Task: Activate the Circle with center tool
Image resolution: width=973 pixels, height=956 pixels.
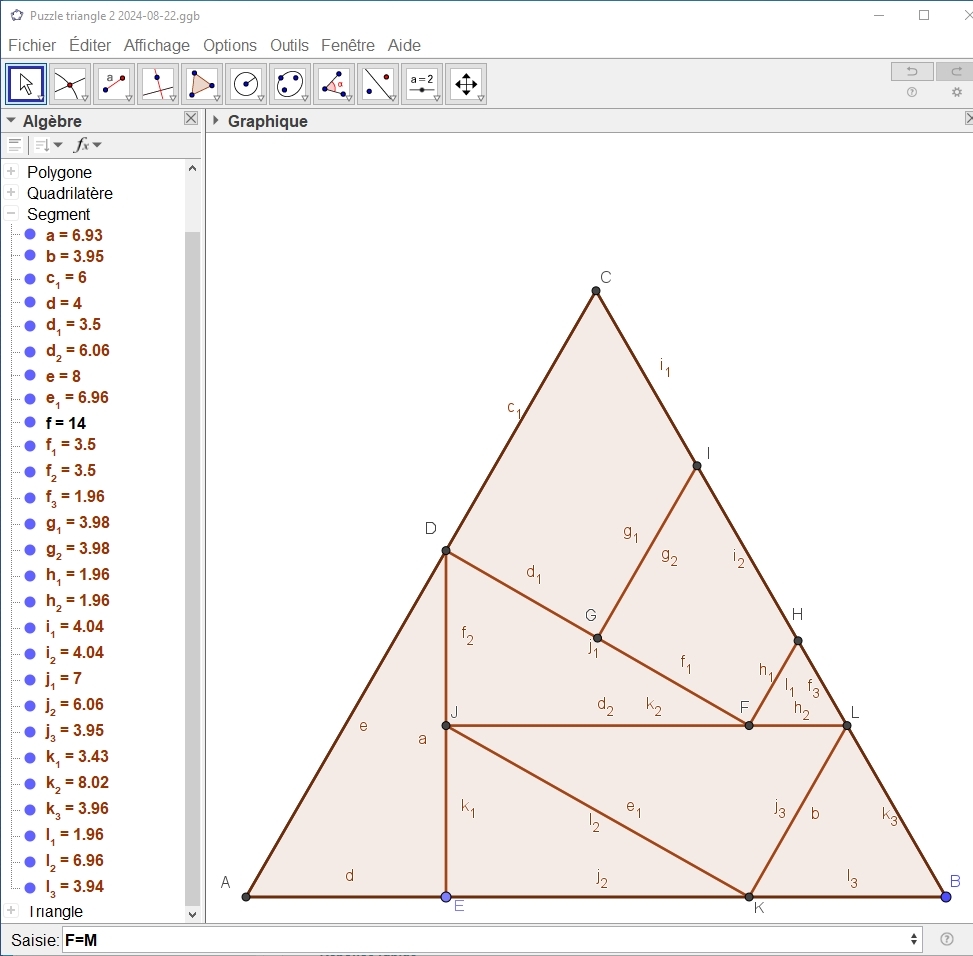Action: (246, 84)
